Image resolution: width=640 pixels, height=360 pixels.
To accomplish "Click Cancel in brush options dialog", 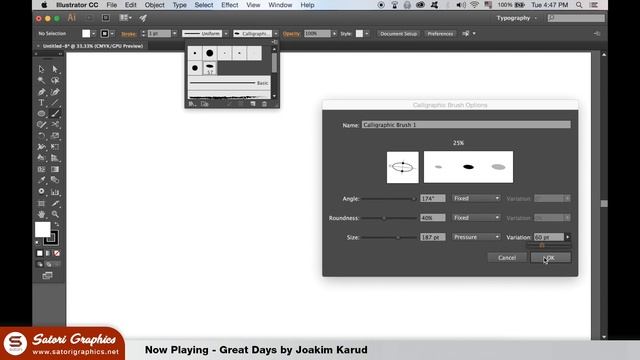I will click(507, 258).
